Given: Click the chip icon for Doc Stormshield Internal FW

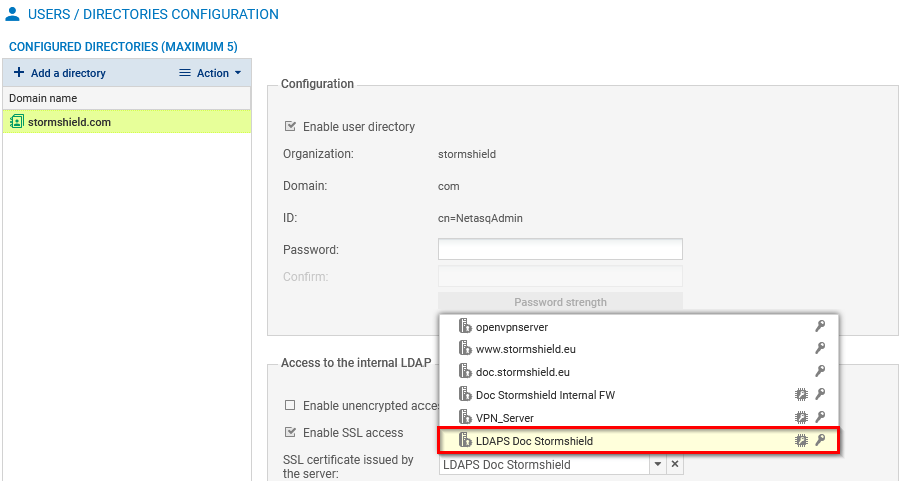Looking at the screenshot, I should coord(800,395).
